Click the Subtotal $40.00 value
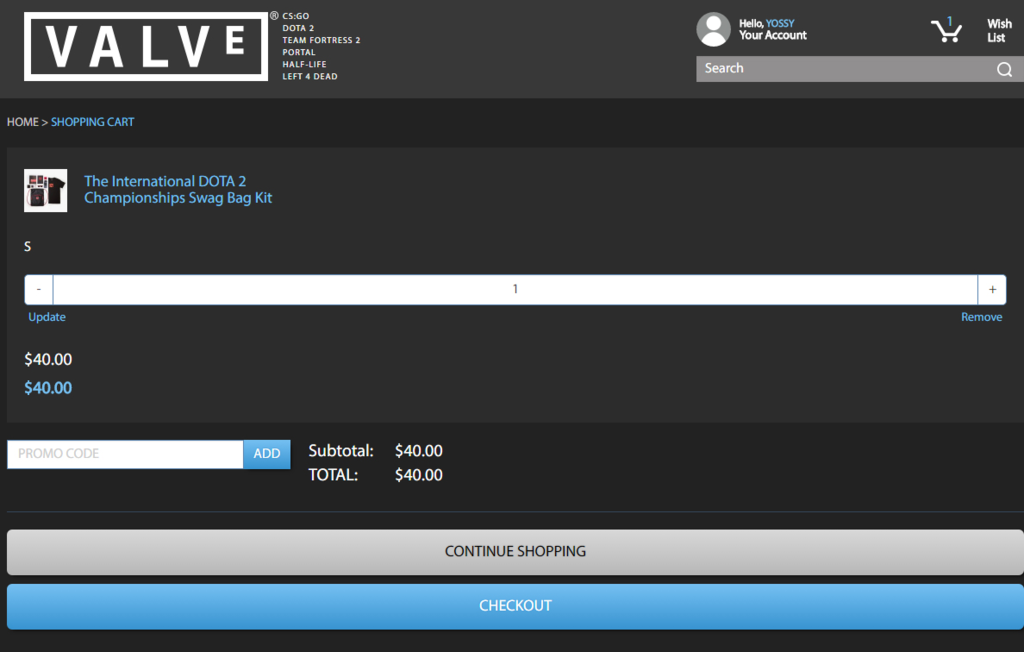 pos(419,451)
